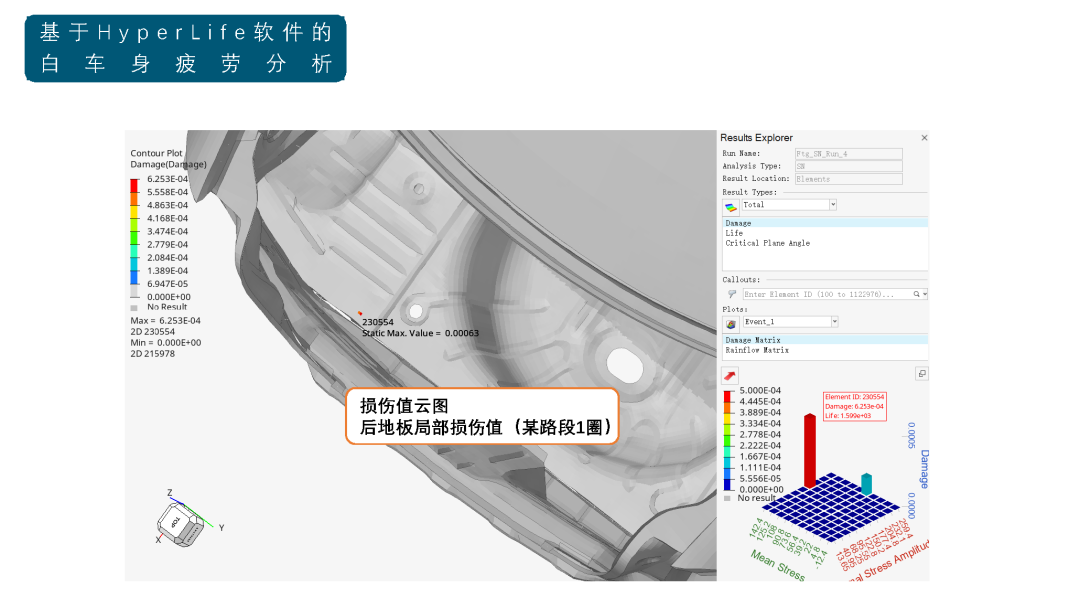Click the Element ID 230554 callout box in plot

pyautogui.click(x=854, y=406)
